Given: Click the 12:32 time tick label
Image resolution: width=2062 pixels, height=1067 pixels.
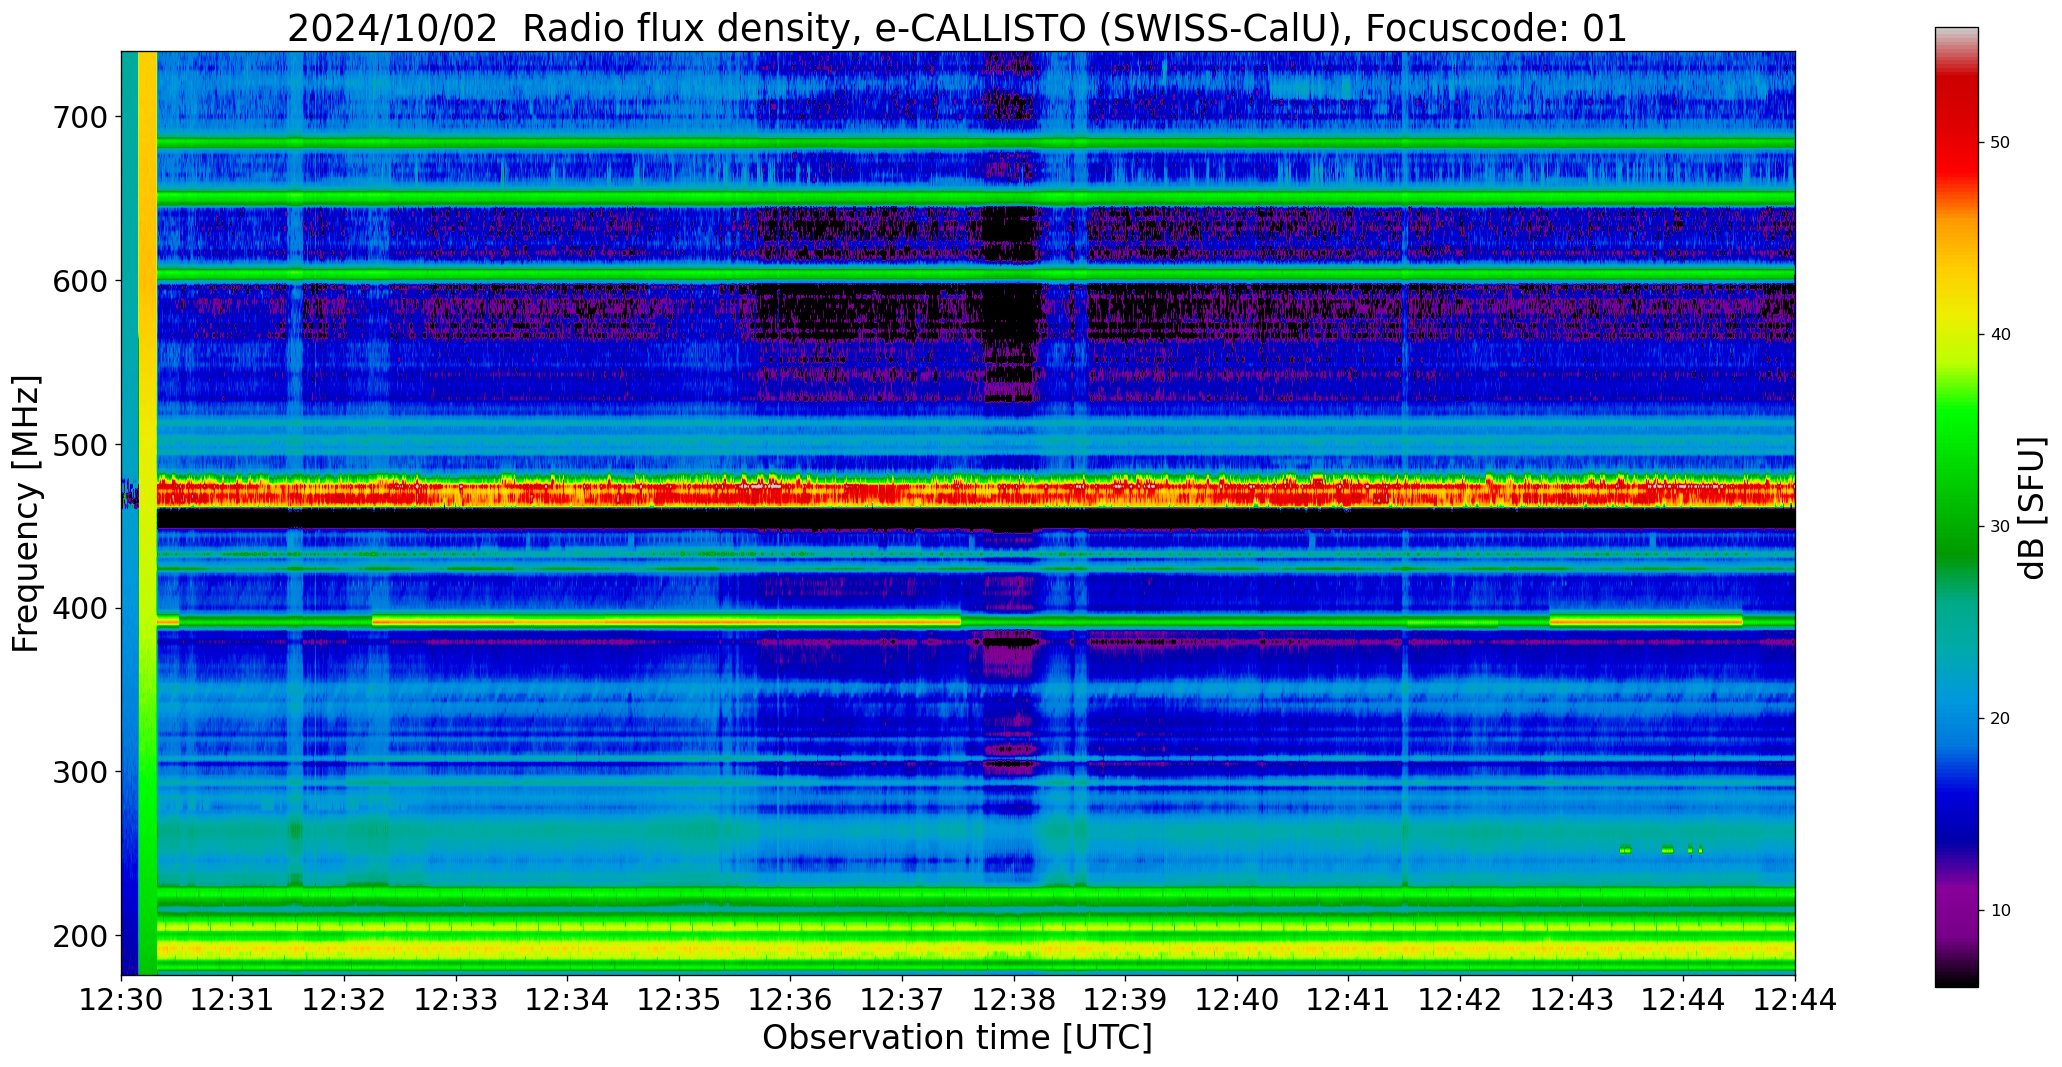Looking at the screenshot, I should 345,1000.
